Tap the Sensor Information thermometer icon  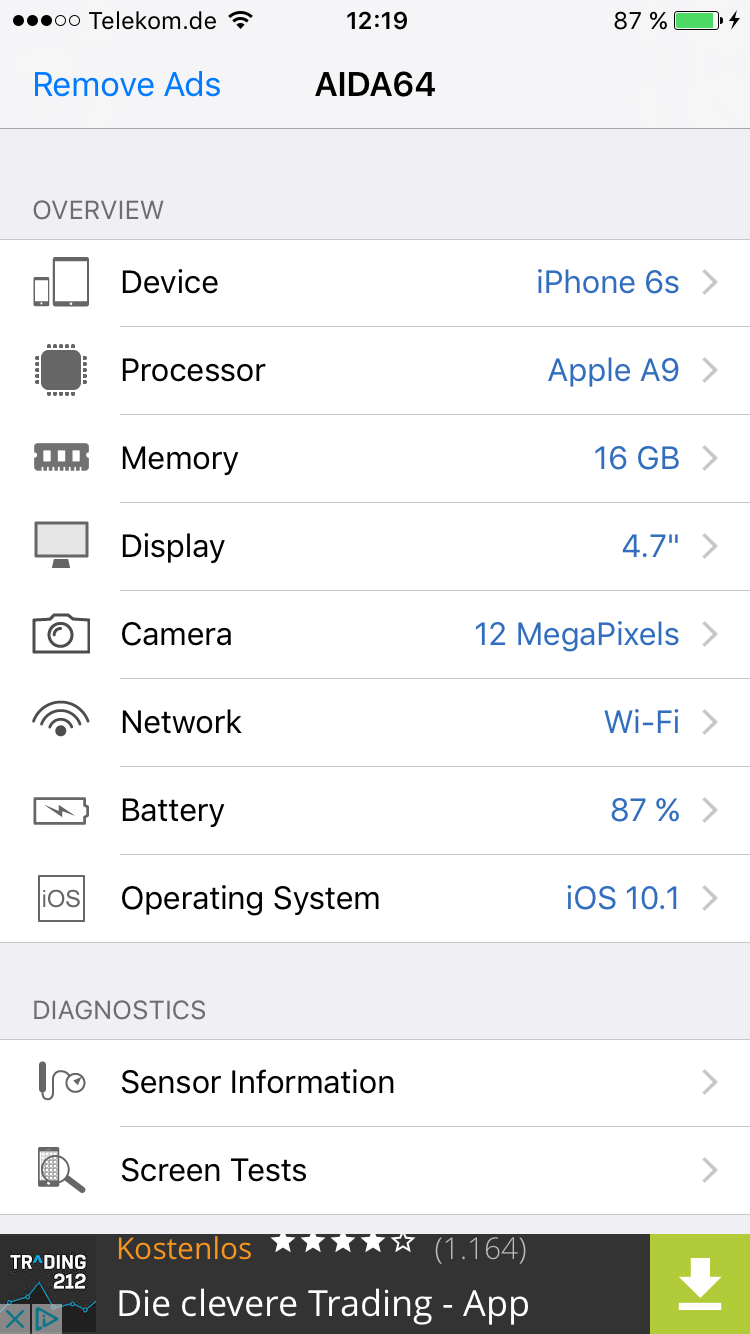pyautogui.click(x=61, y=1081)
